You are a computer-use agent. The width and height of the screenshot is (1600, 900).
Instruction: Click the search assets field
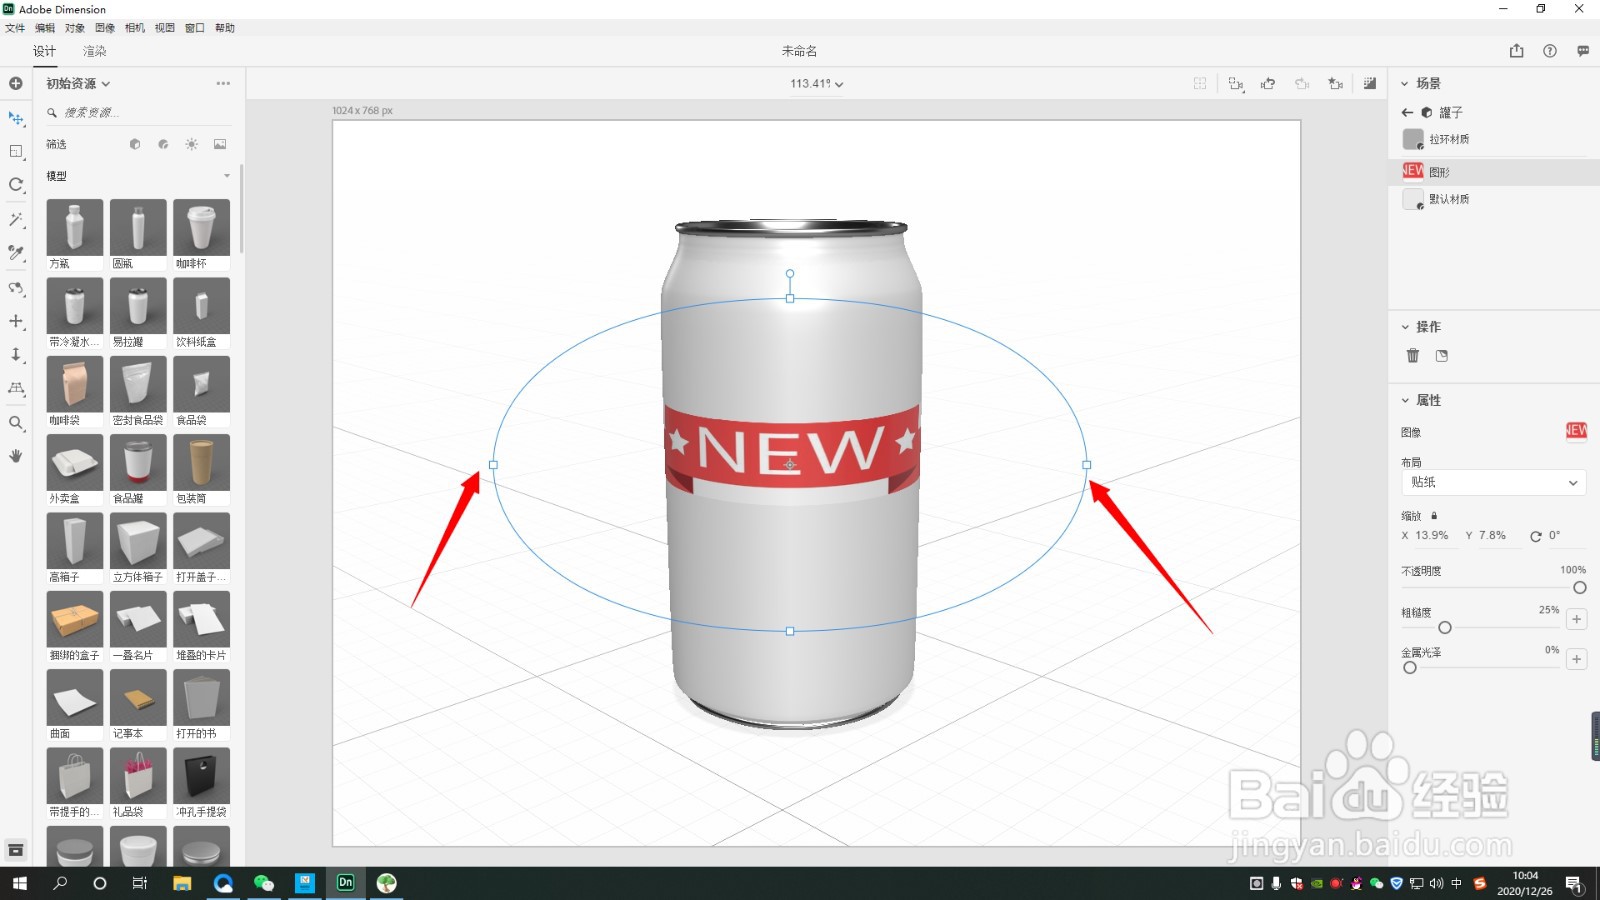[140, 113]
